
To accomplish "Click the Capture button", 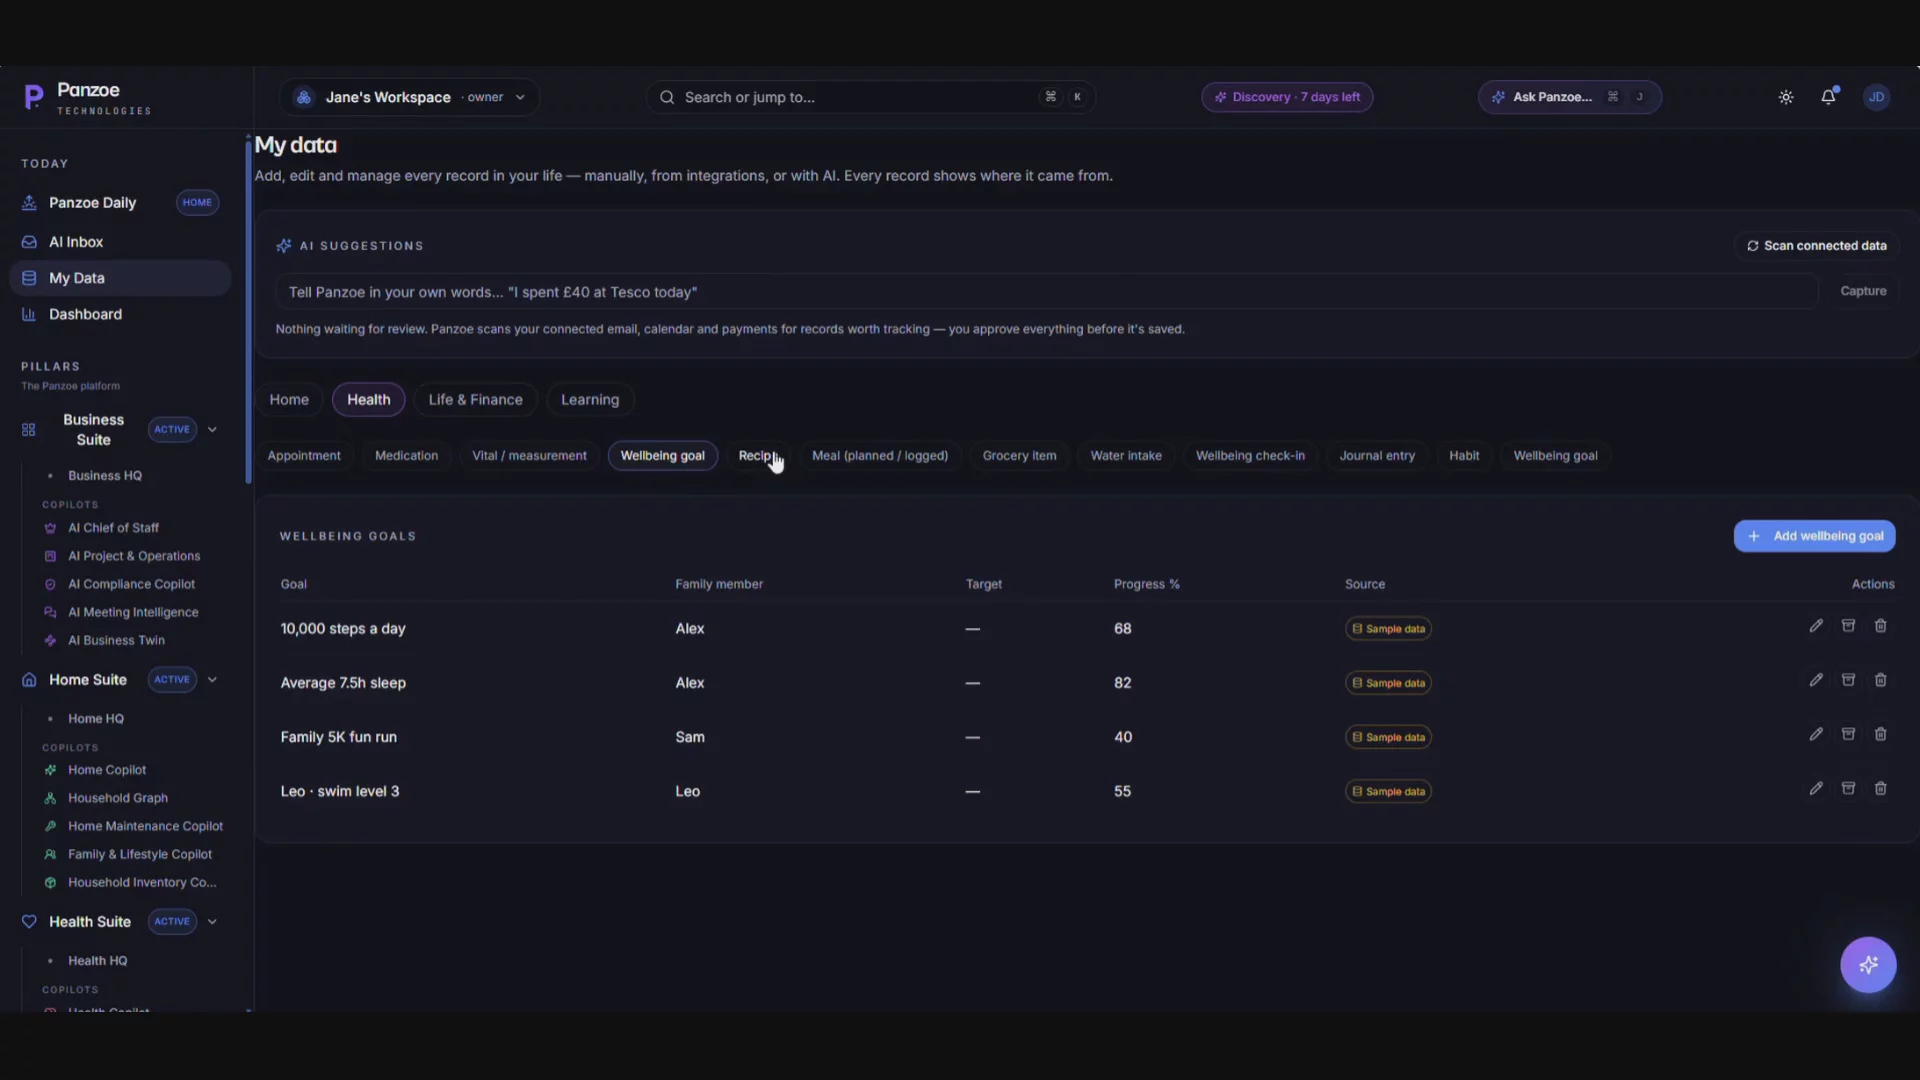I will (1863, 291).
